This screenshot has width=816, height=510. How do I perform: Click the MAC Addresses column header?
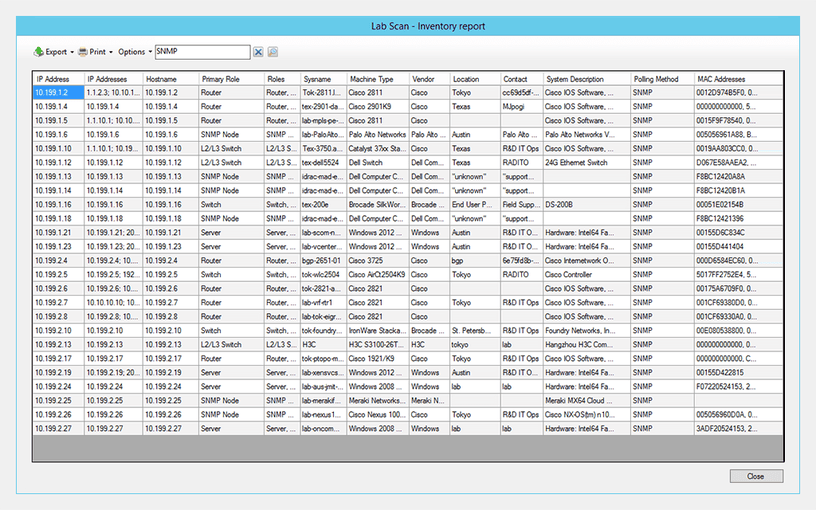pyautogui.click(x=738, y=79)
